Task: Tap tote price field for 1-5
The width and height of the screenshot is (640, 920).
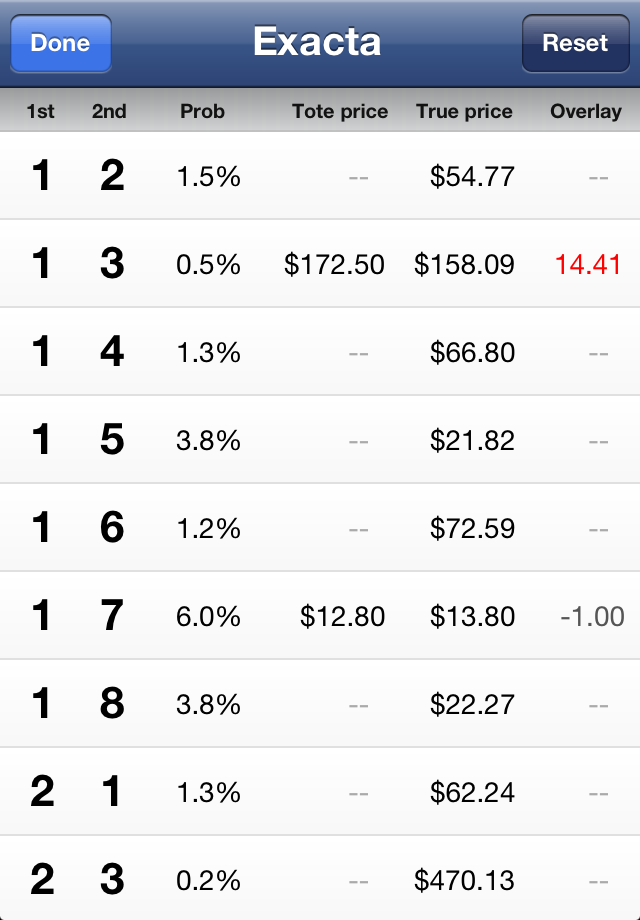Action: (358, 441)
